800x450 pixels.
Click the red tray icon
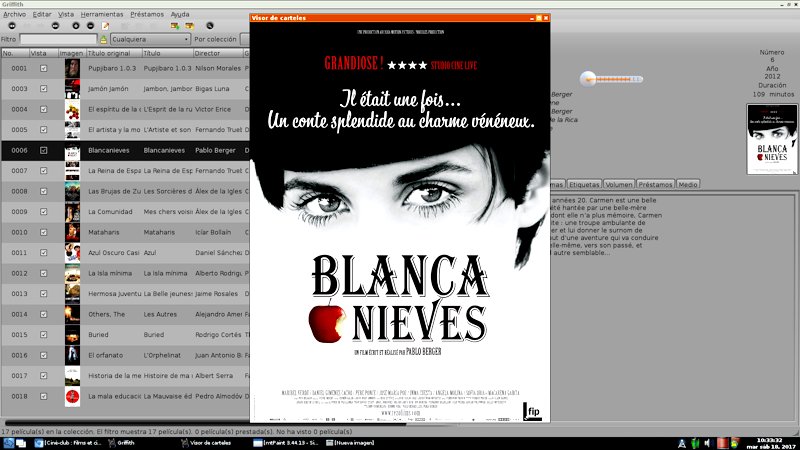click(722, 443)
